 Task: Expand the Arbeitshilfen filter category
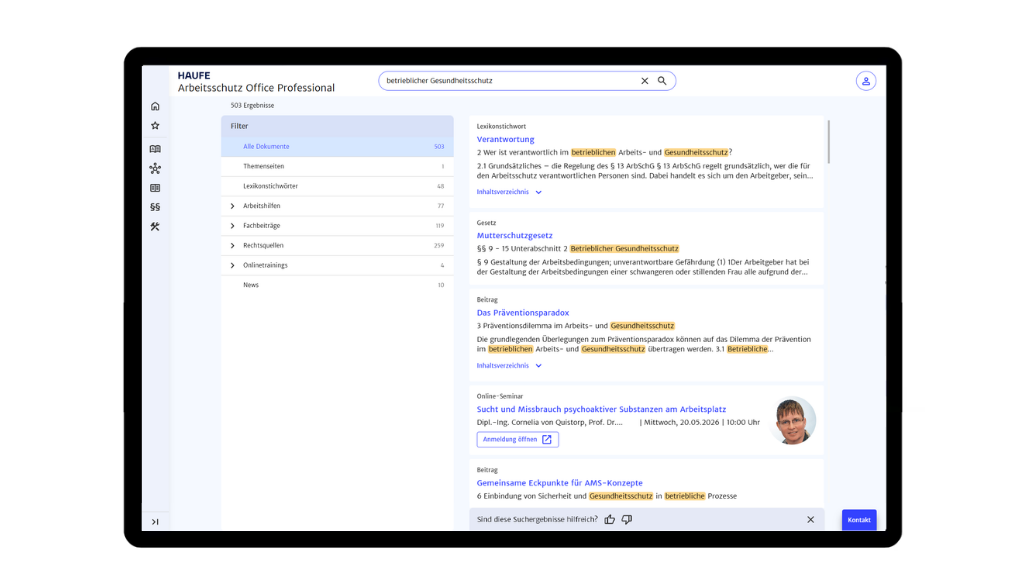[x=232, y=206]
